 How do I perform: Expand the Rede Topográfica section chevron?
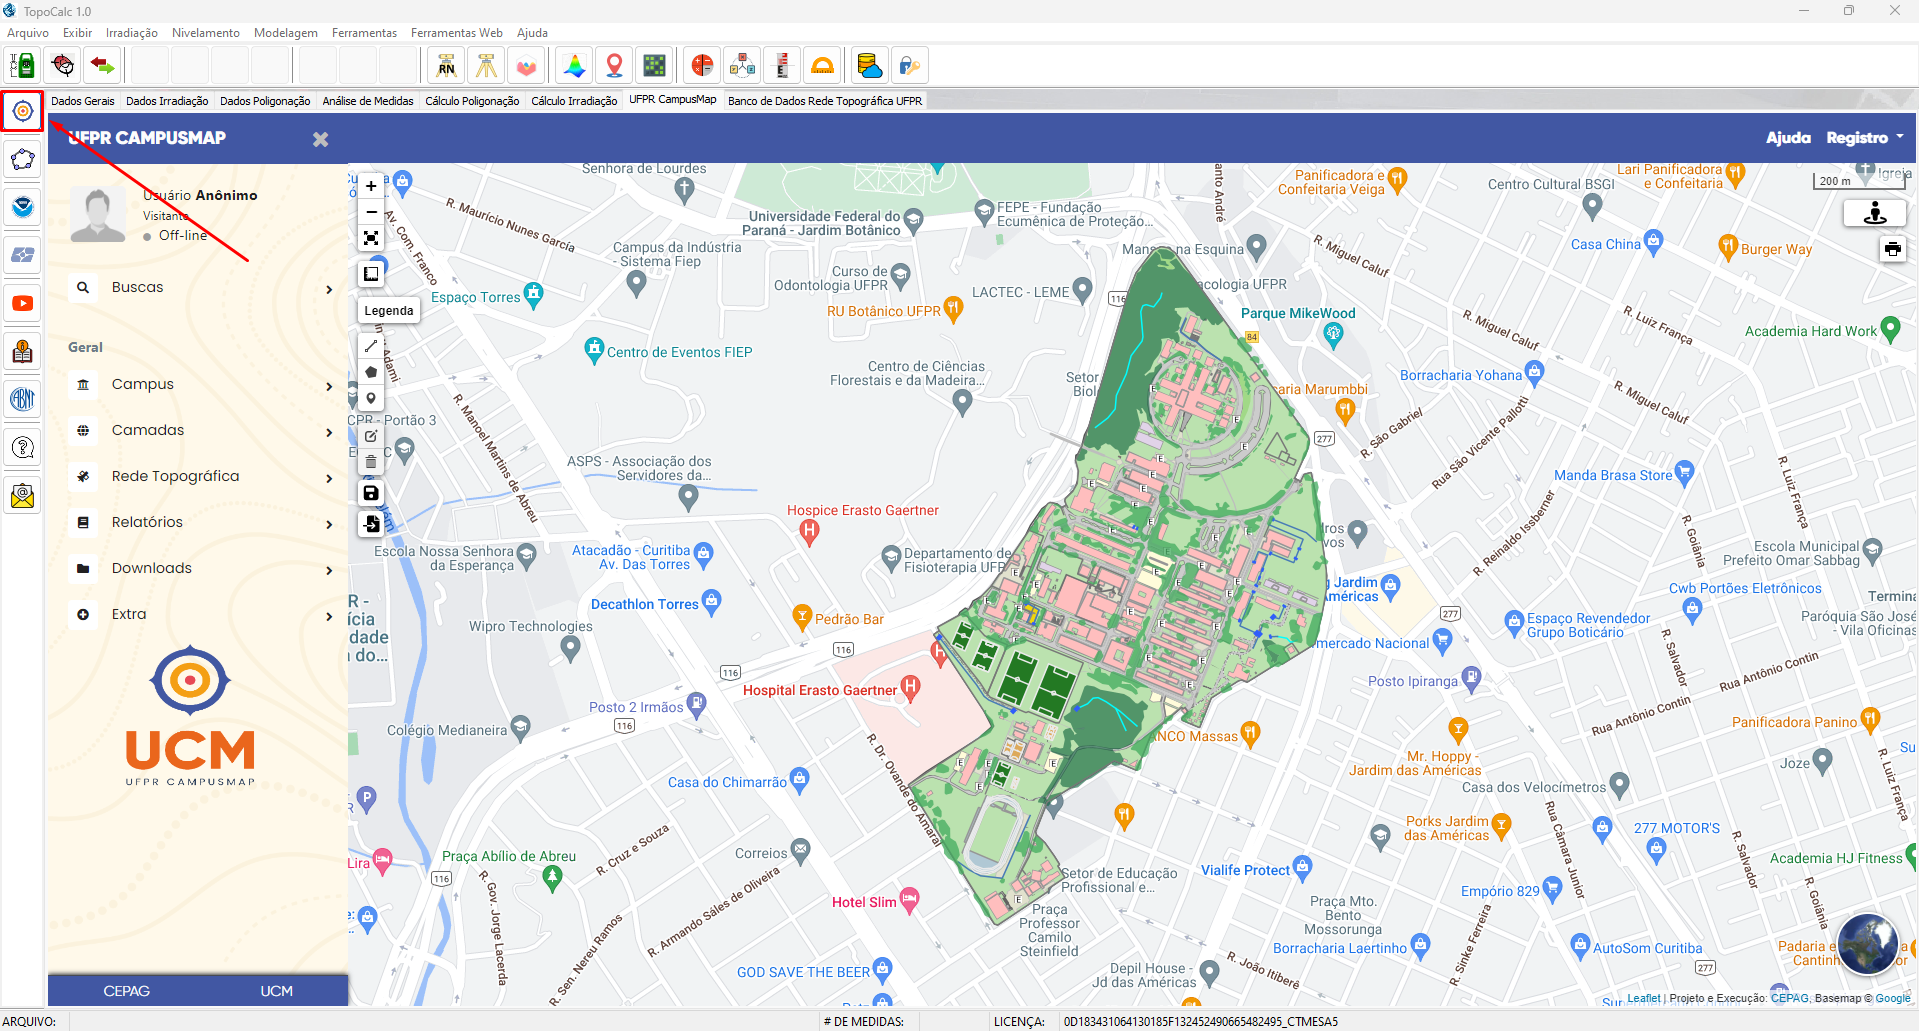coord(329,478)
